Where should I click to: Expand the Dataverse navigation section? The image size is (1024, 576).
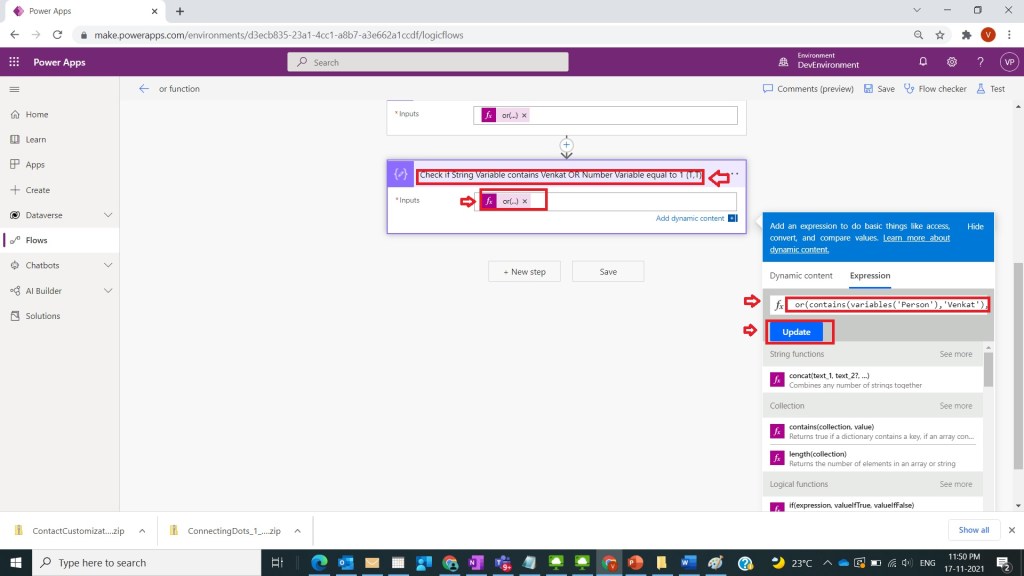tap(108, 215)
